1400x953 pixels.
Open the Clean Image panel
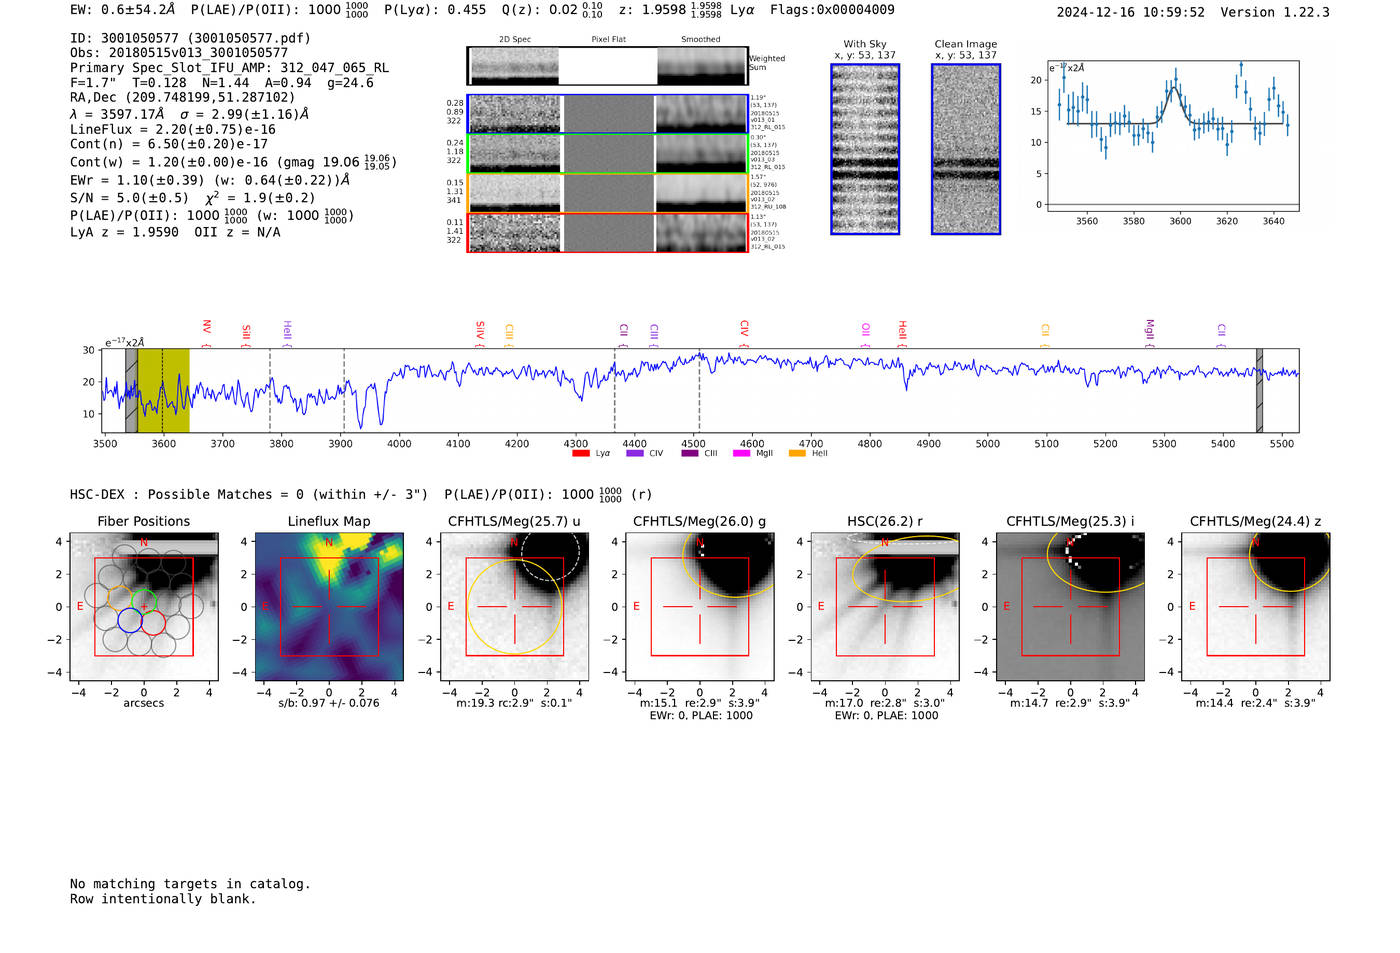[966, 149]
